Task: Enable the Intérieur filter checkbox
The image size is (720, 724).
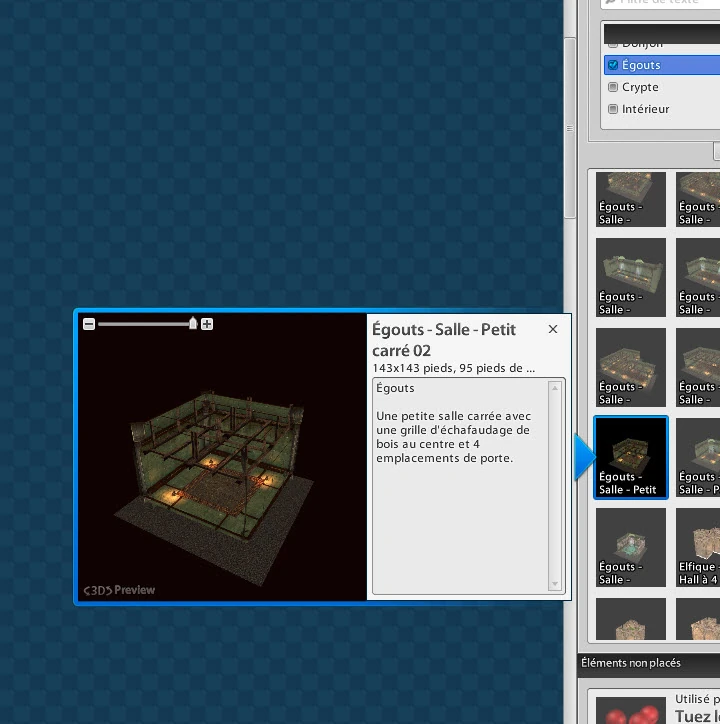Action: pyautogui.click(x=613, y=109)
